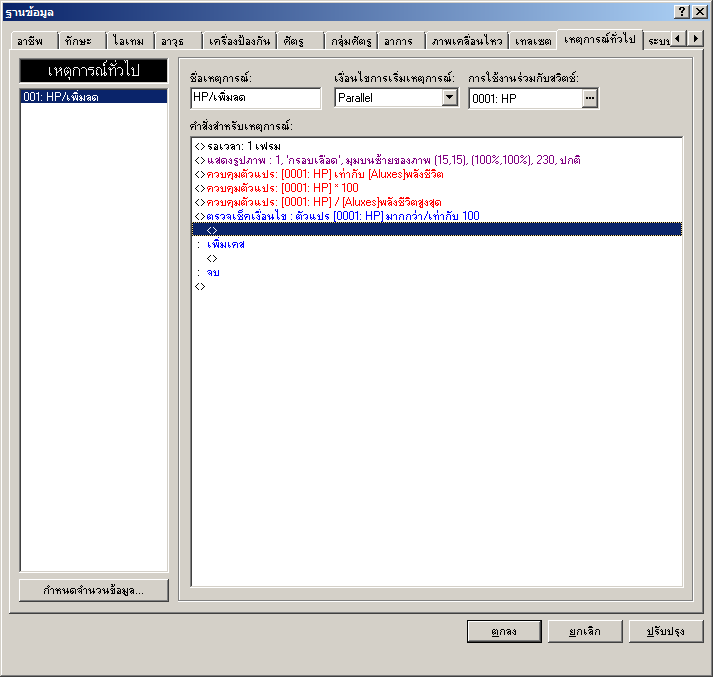Select the variable line / [Aluxes]พลังชีวิตสูงสุด

pos(437,202)
